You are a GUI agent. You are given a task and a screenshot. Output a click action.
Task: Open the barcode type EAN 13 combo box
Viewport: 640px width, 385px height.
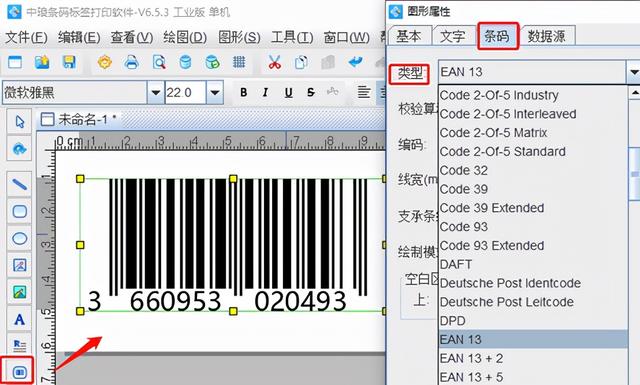538,72
